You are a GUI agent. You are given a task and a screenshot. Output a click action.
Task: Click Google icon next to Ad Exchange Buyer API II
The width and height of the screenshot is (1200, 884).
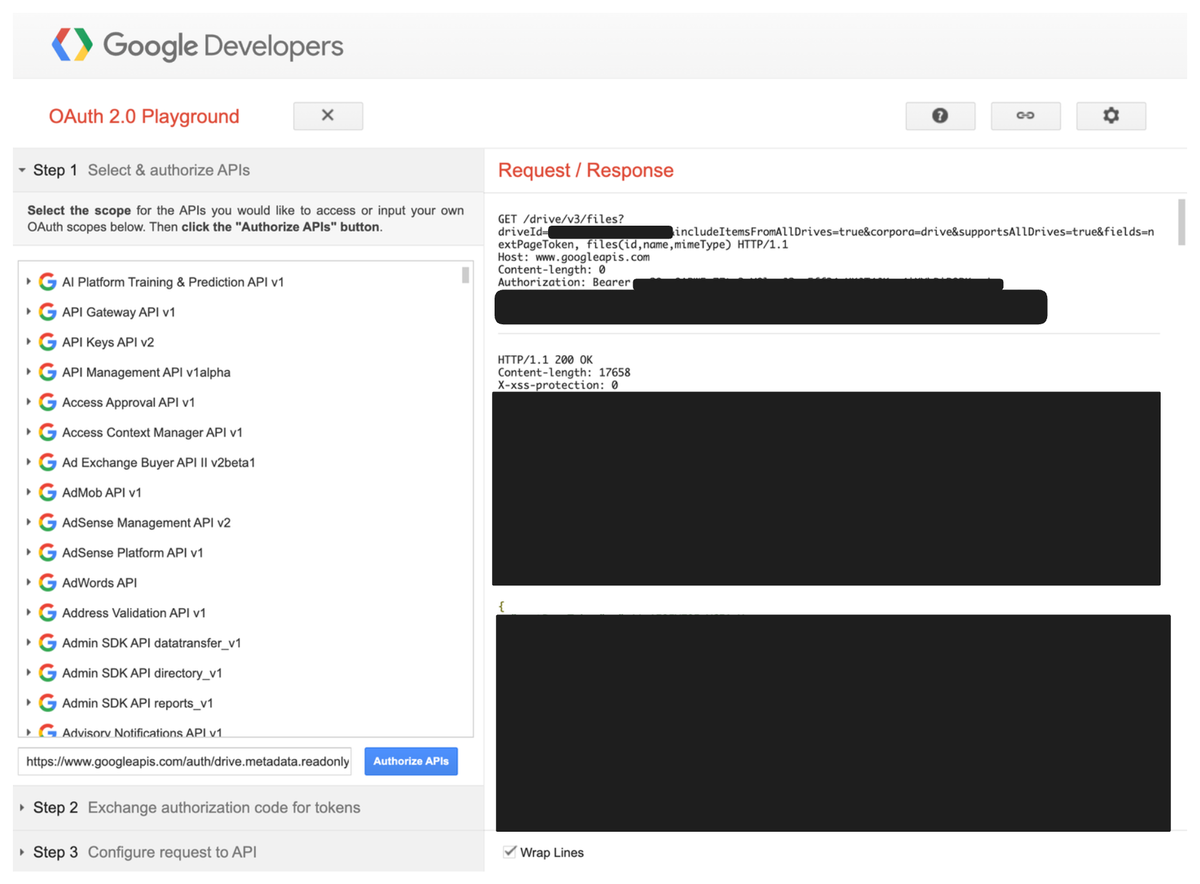(x=47, y=462)
